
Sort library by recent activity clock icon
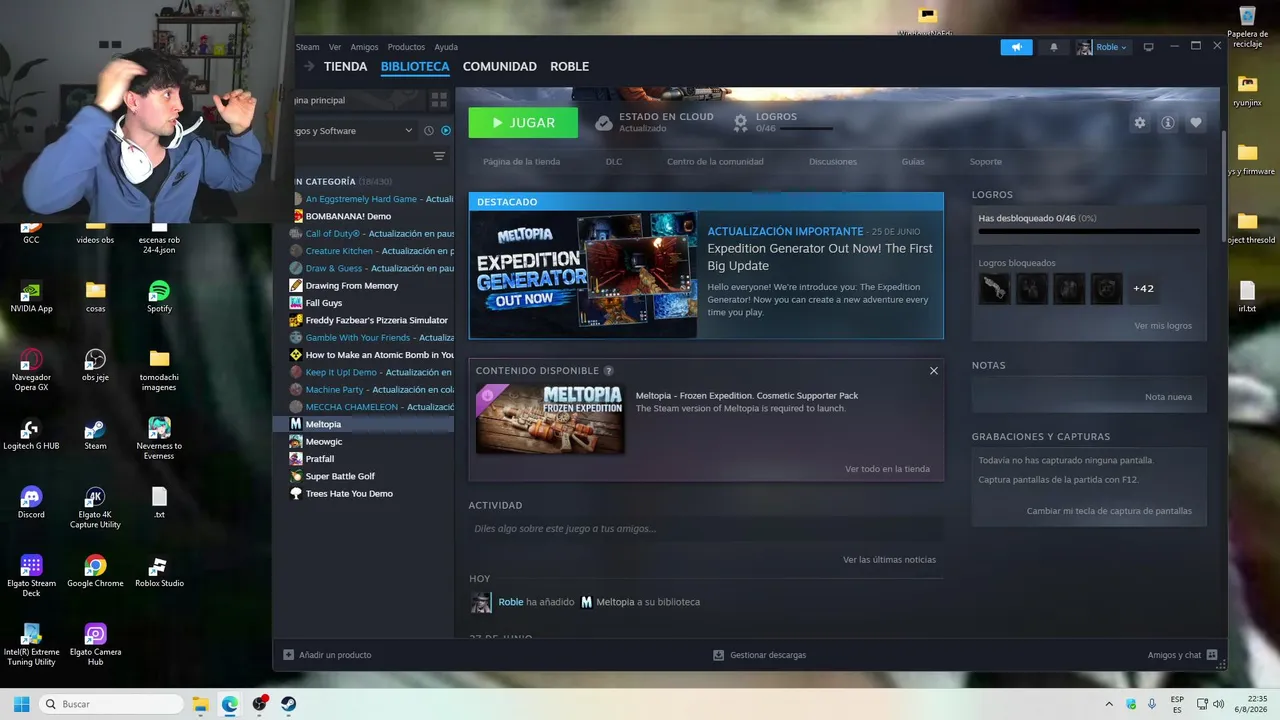coord(429,131)
